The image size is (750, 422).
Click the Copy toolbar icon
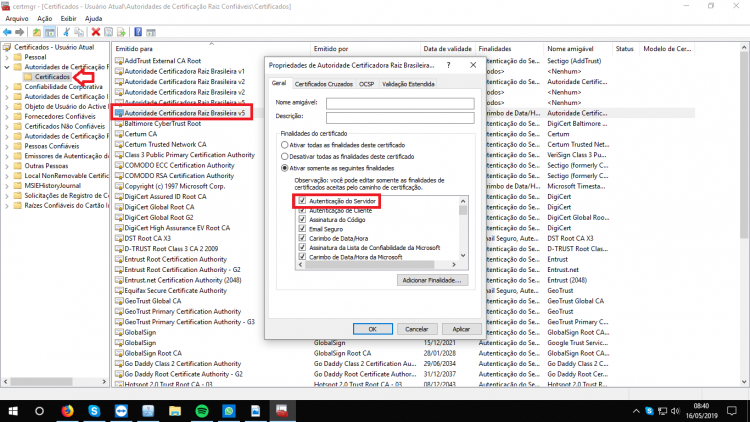point(79,32)
